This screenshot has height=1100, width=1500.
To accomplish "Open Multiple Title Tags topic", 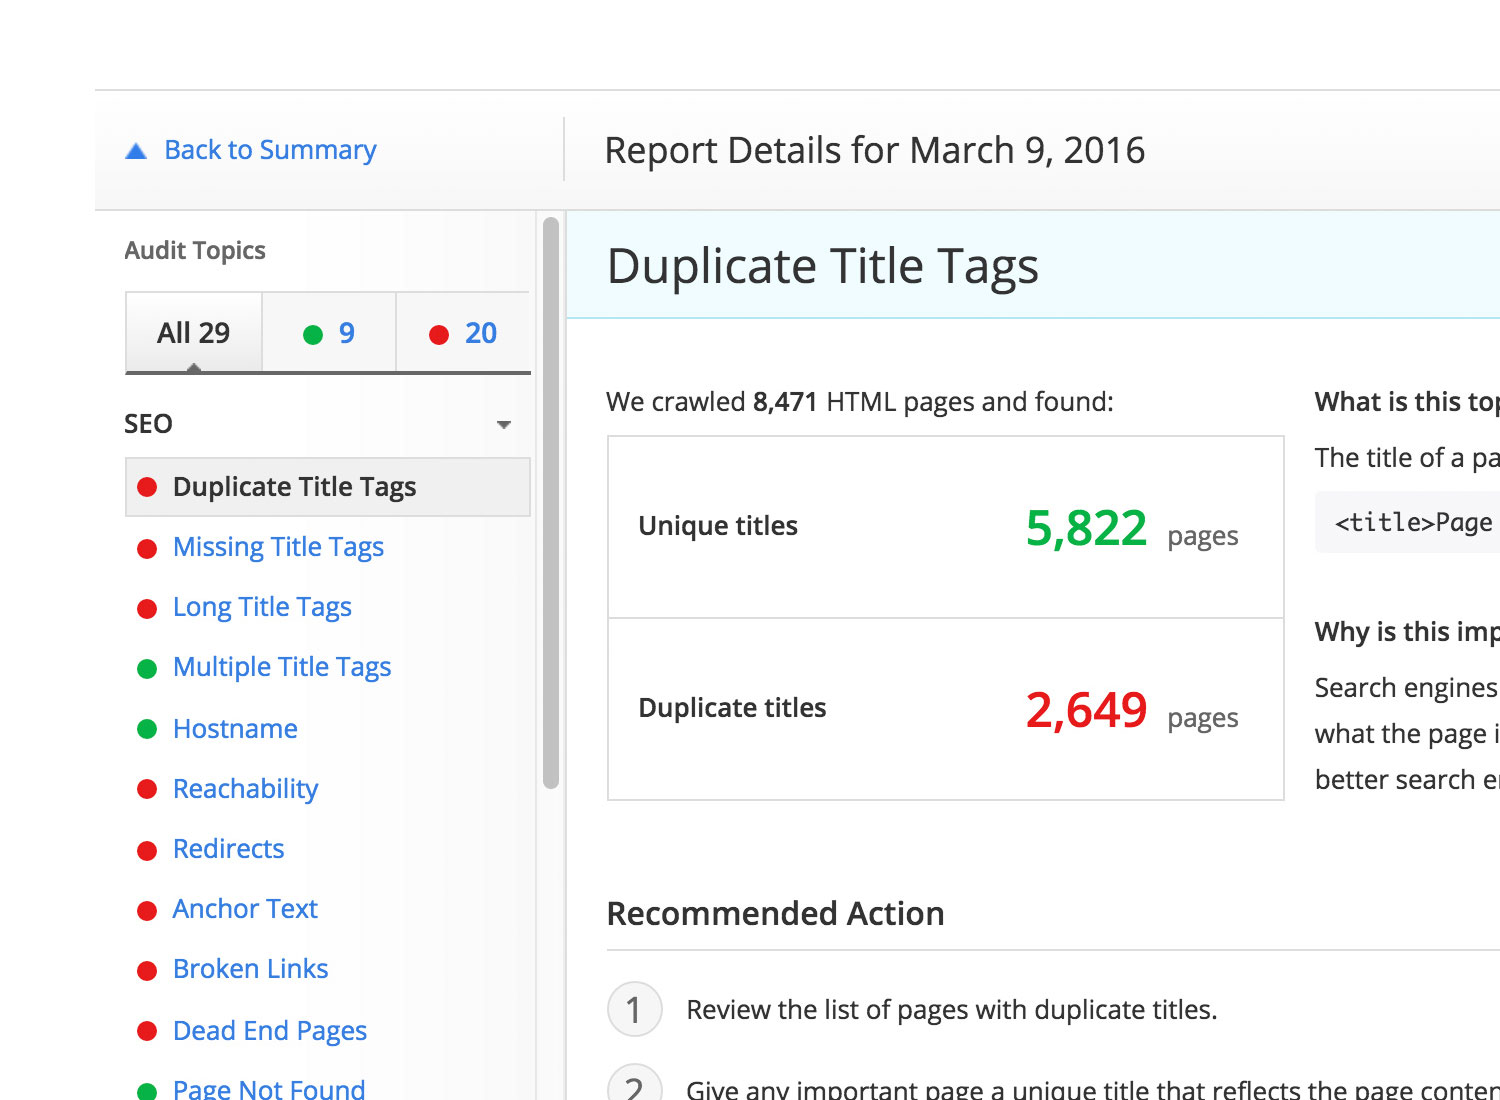I will (282, 667).
